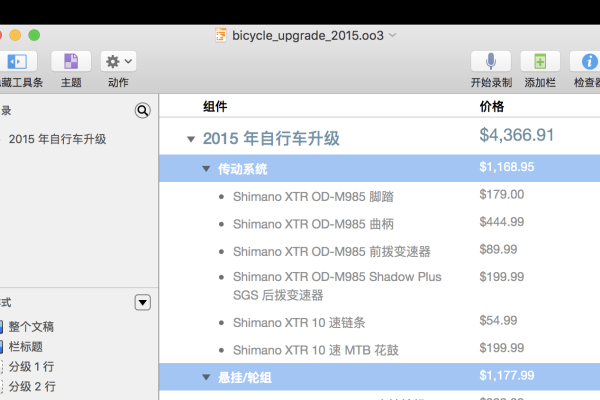The width and height of the screenshot is (600, 400).
Task: Click the price cell $444.99
Action: point(502,222)
